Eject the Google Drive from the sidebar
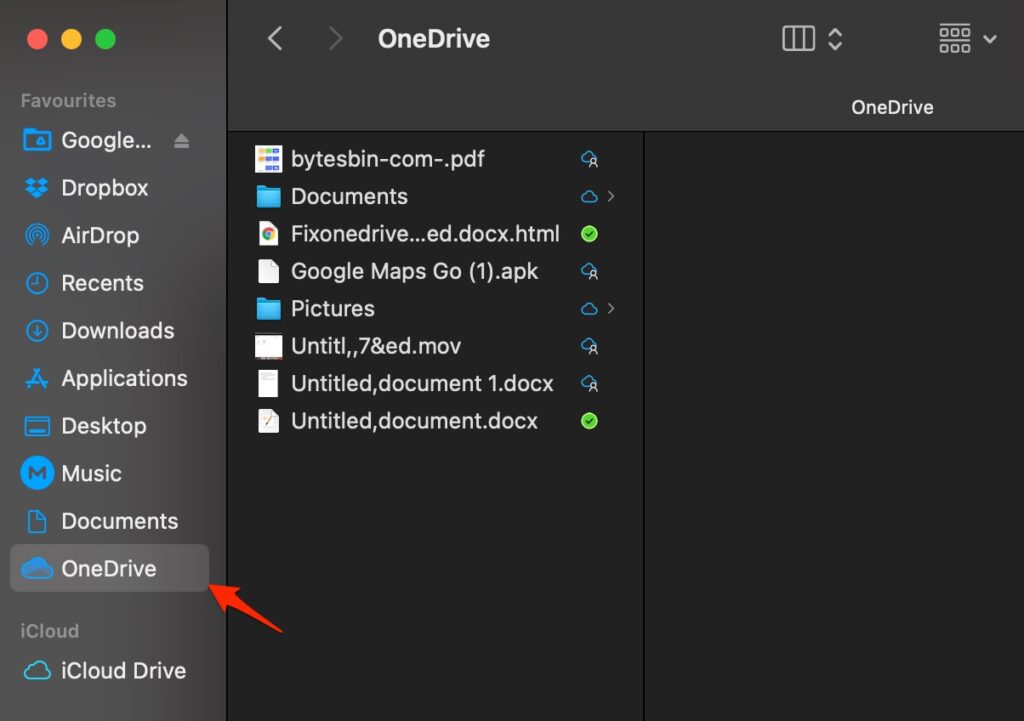The width and height of the screenshot is (1024, 721). click(x=181, y=140)
